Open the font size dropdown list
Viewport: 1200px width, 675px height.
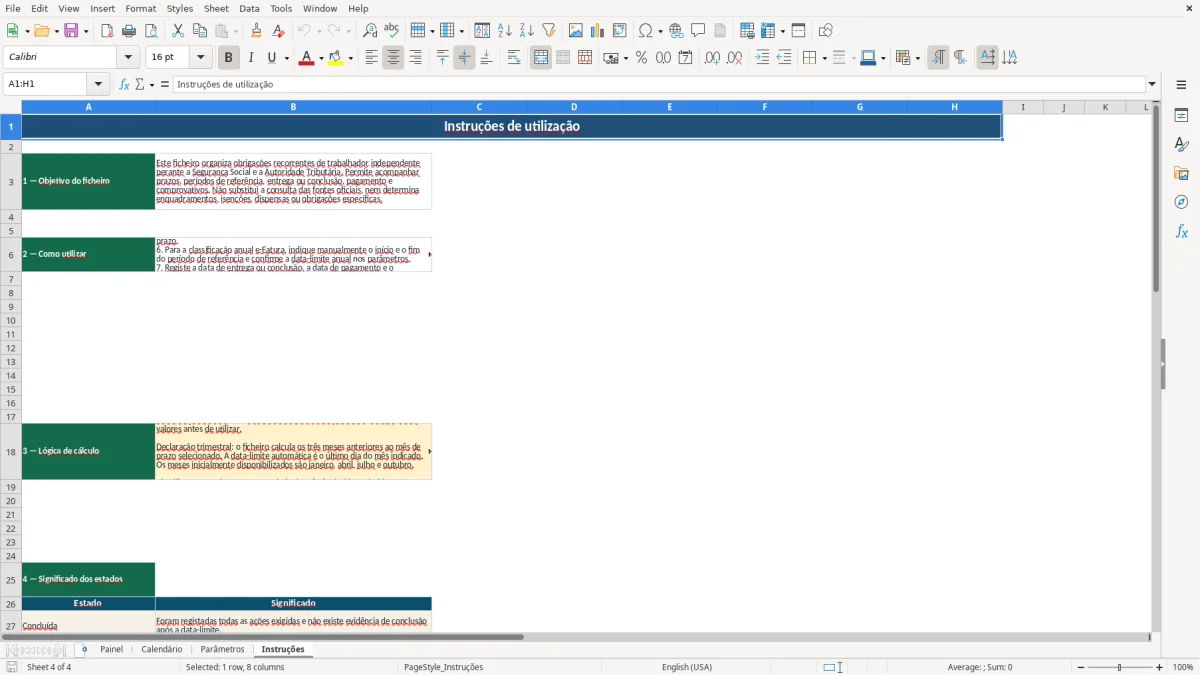(201, 58)
